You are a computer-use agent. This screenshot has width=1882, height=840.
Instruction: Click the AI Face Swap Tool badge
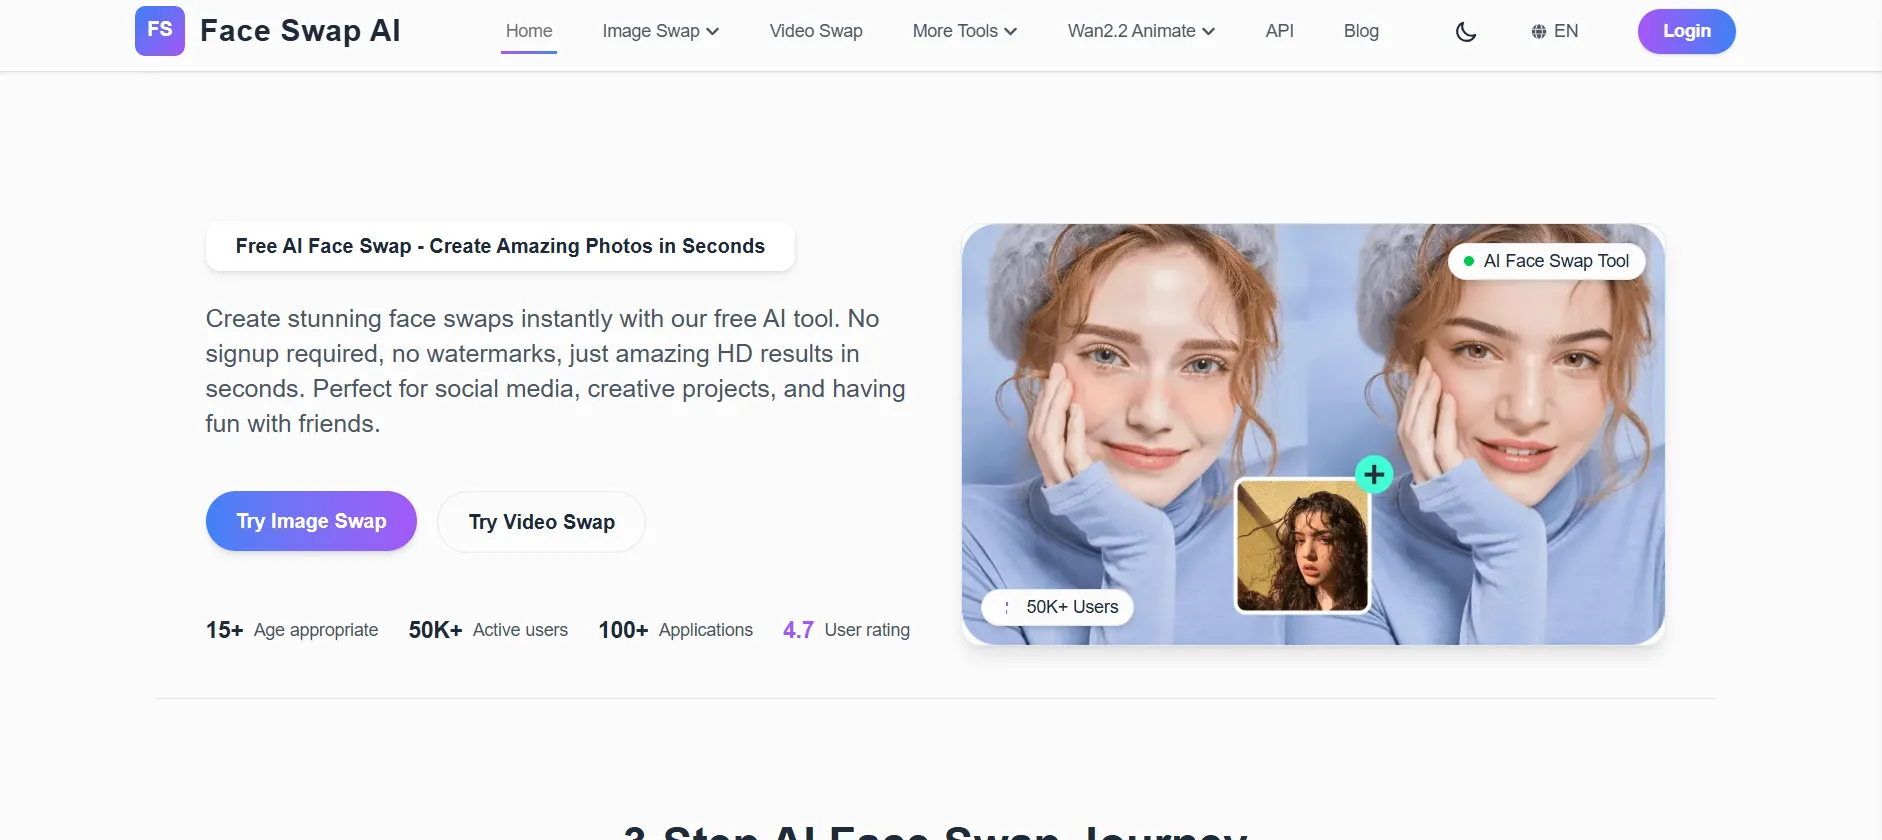(x=1547, y=261)
